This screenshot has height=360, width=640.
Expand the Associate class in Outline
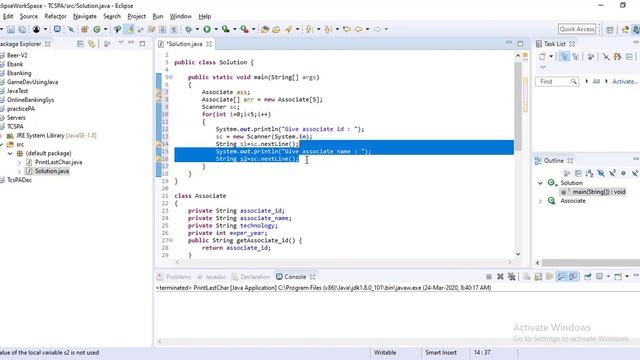point(540,201)
